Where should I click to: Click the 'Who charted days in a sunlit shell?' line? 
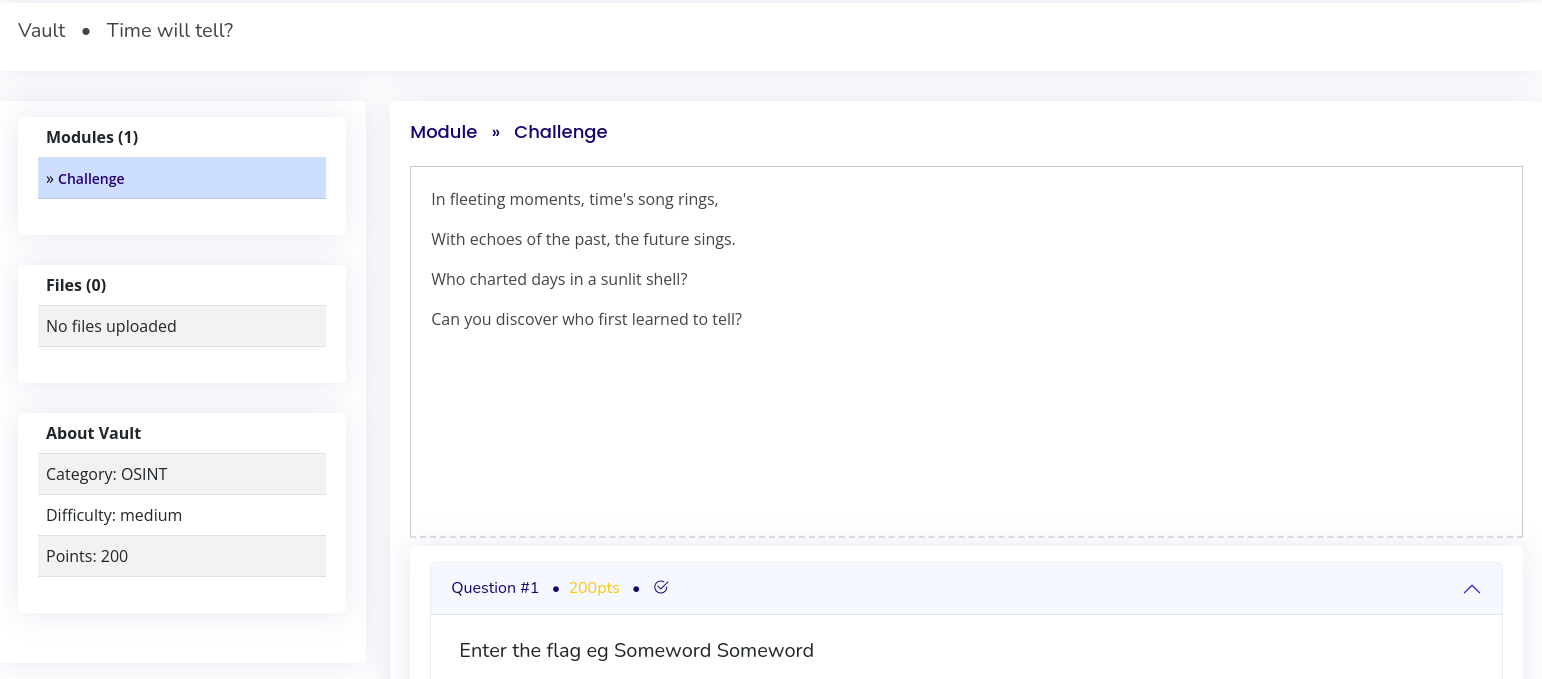point(559,279)
